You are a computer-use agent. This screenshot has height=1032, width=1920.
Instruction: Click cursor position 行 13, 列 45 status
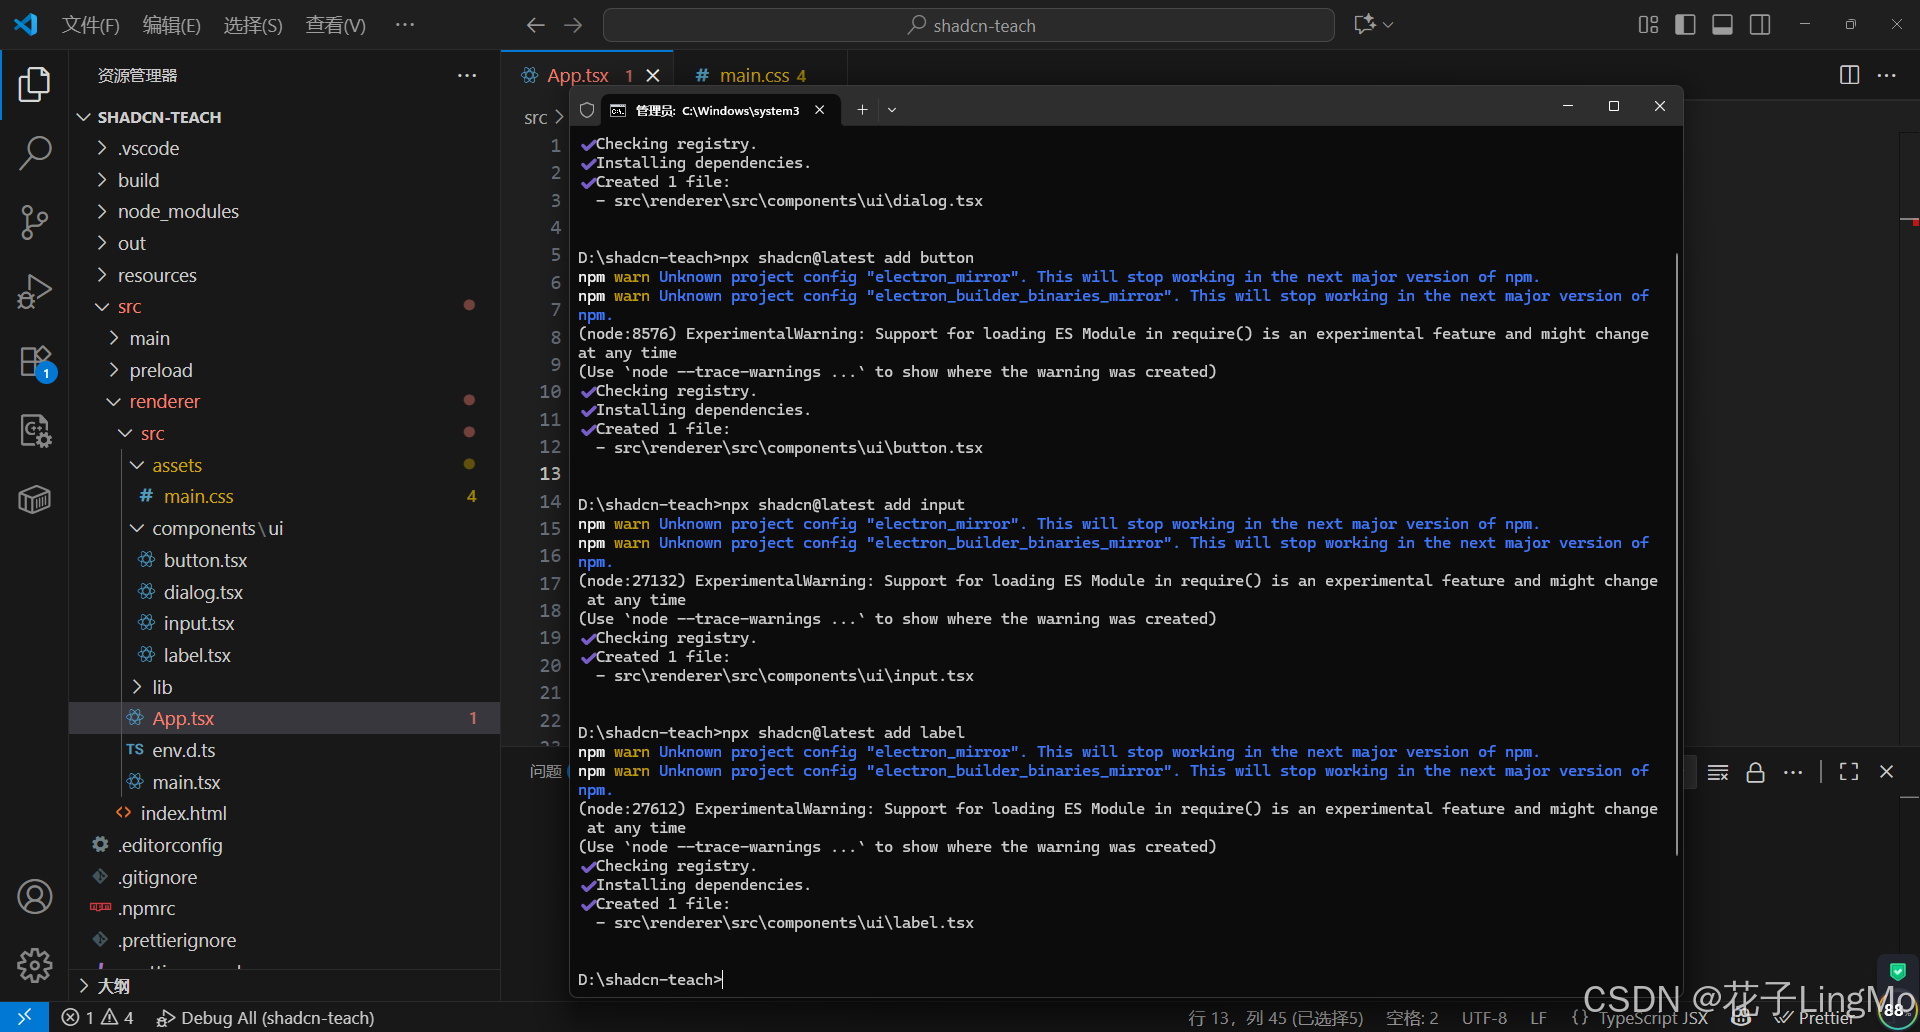[1275, 1017]
